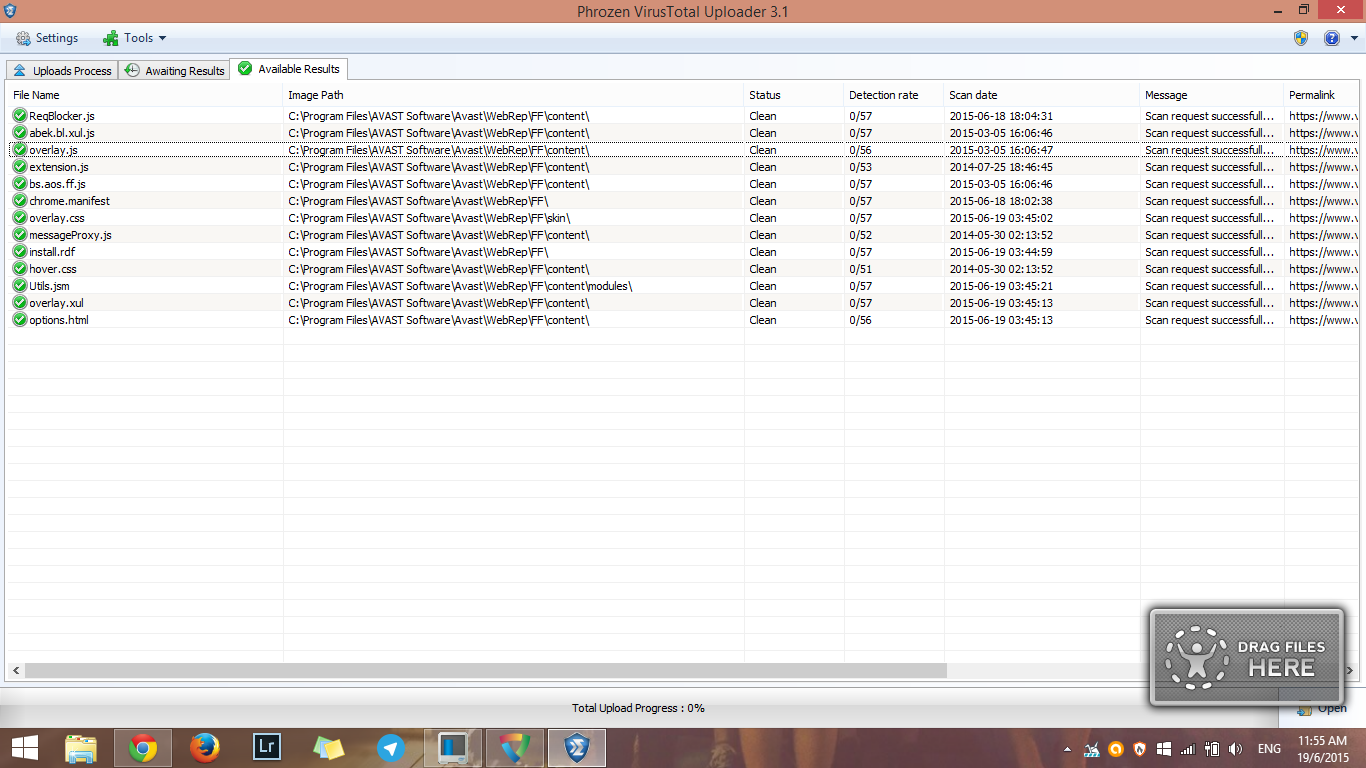Click the green check icon for install.rdf
Screen dimensions: 1366x768
pos(19,252)
